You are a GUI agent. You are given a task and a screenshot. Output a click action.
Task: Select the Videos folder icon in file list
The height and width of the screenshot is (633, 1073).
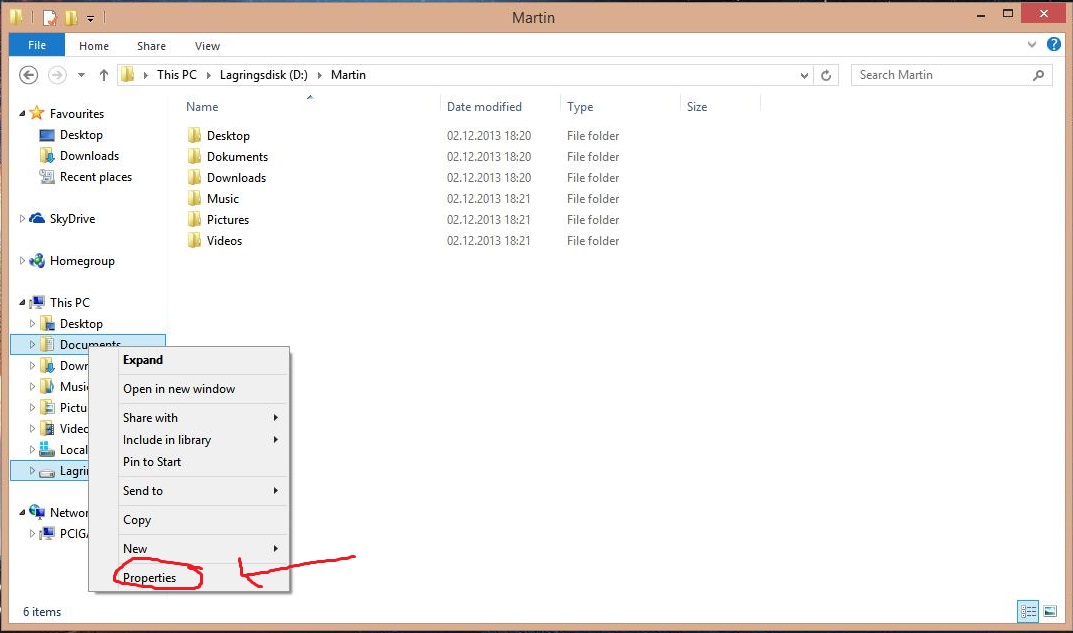pos(194,240)
